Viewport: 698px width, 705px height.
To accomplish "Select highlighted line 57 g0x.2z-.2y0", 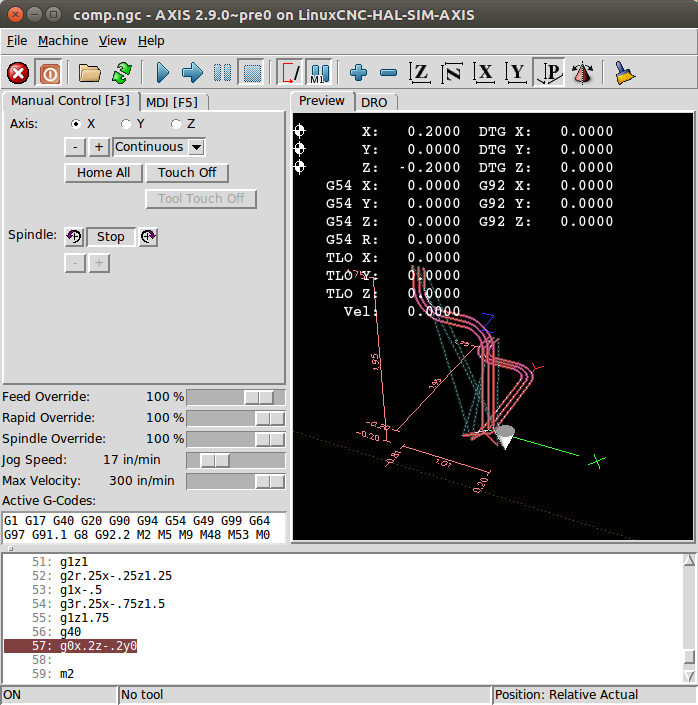I will coord(71,646).
